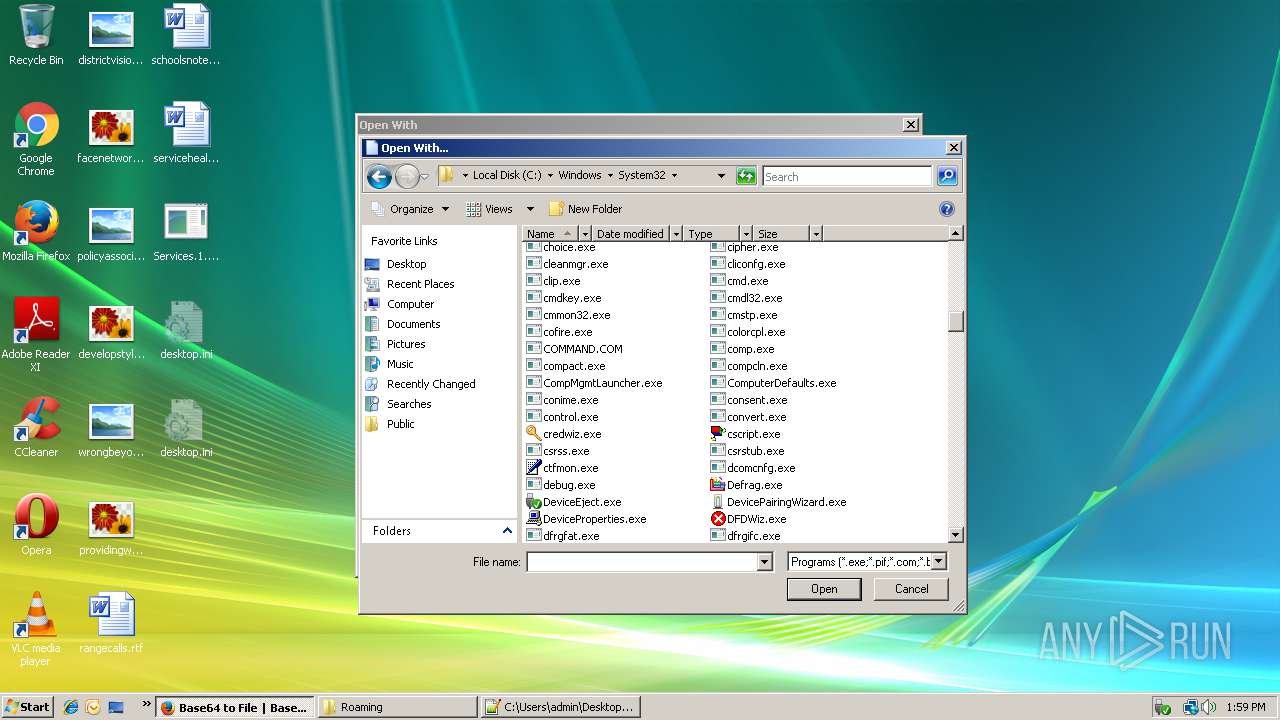Screen dimensions: 1280x720
Task: Click the Google Chrome desktop shortcut
Action: (x=36, y=139)
